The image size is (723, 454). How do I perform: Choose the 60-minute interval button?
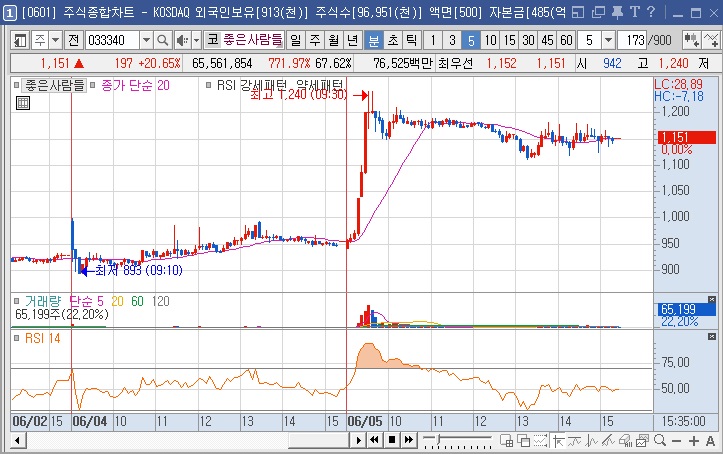566,41
